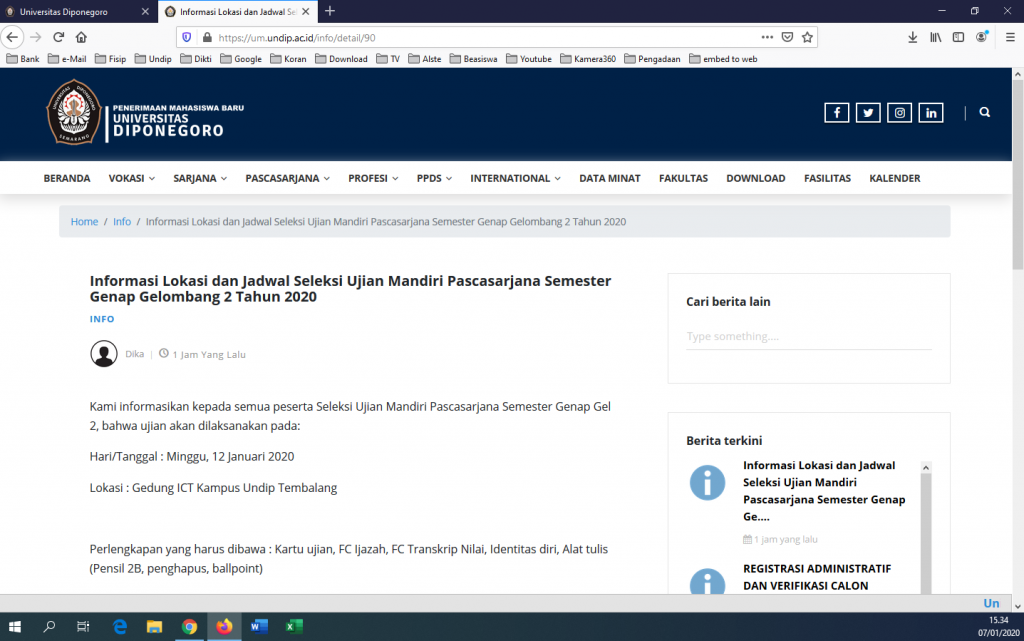
Task: Open the REGISTRASI ADMINISTRATIF news link
Action: coord(817,577)
